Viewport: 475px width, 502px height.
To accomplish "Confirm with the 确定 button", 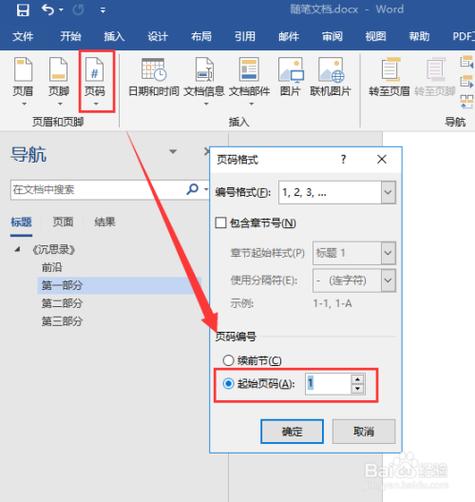I will pos(292,431).
